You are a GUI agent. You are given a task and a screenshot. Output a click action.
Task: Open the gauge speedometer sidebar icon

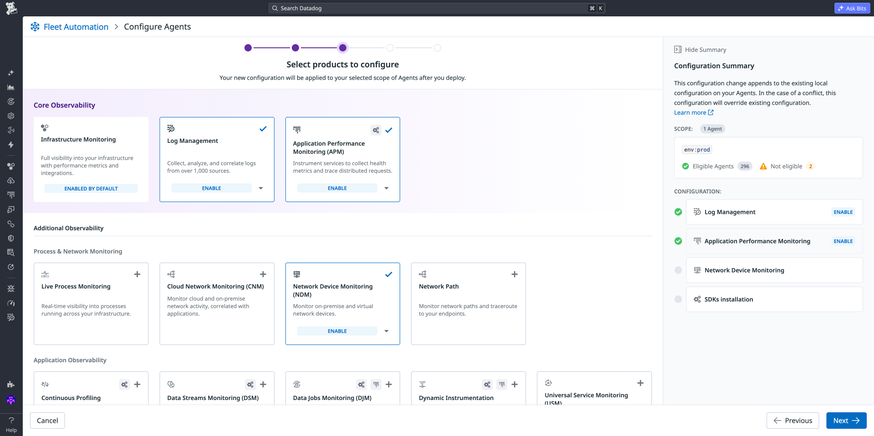click(x=11, y=303)
